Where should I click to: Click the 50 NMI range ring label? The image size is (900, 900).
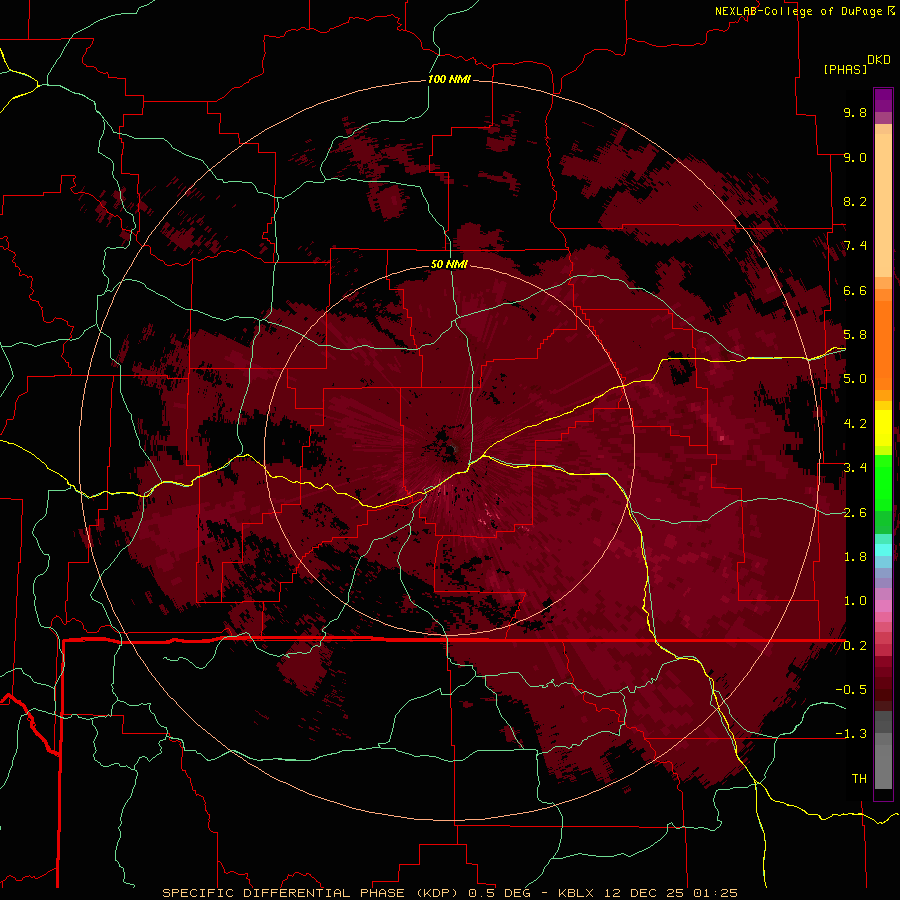[449, 264]
